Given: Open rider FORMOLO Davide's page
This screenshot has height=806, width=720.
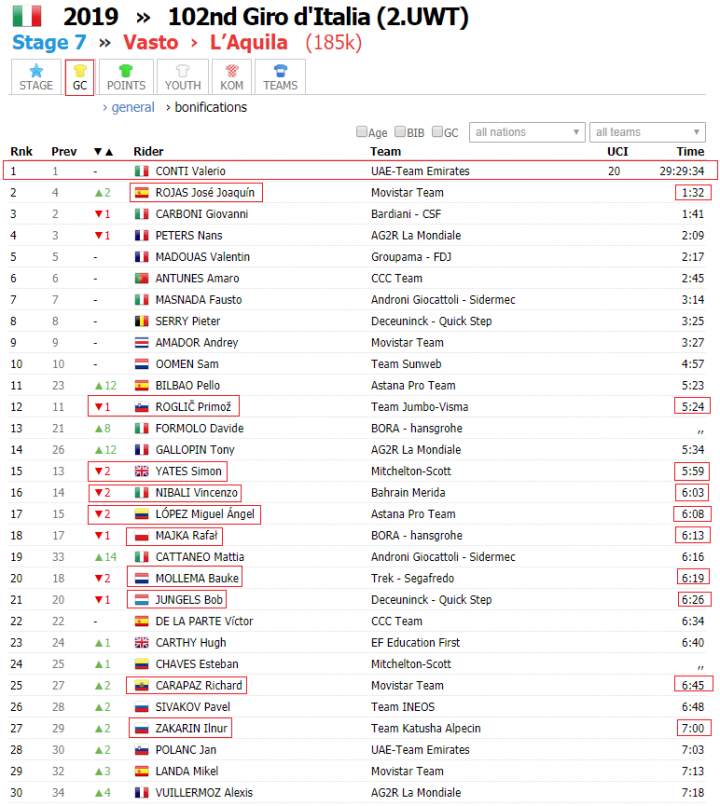Looking at the screenshot, I should tap(199, 429).
